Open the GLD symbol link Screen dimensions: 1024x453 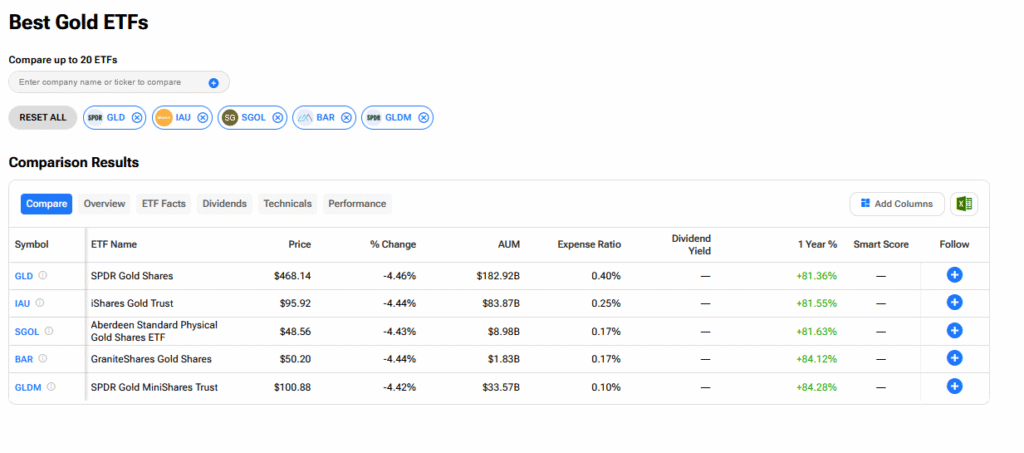[24, 276]
